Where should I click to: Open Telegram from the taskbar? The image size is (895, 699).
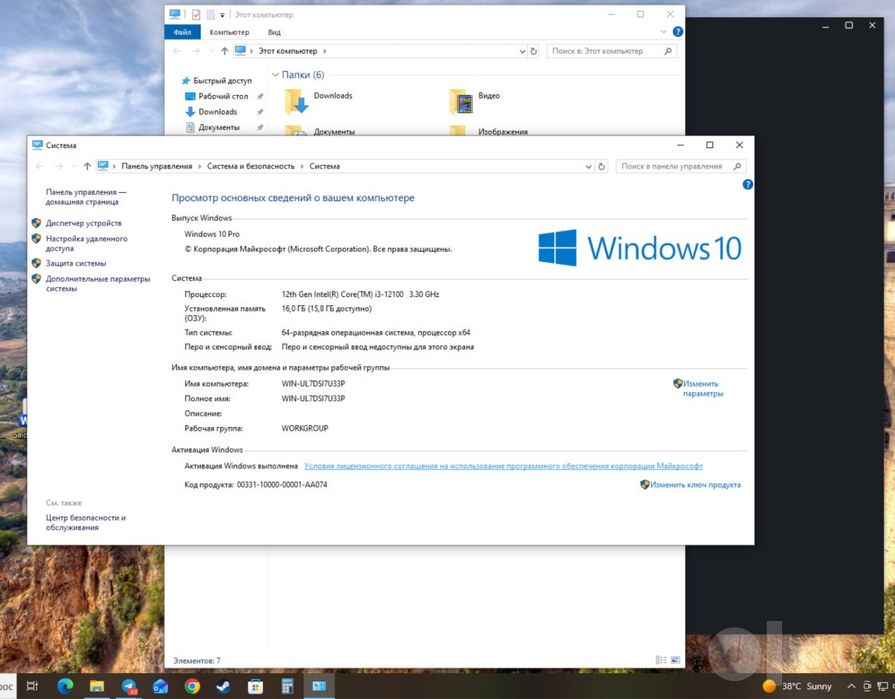130,686
